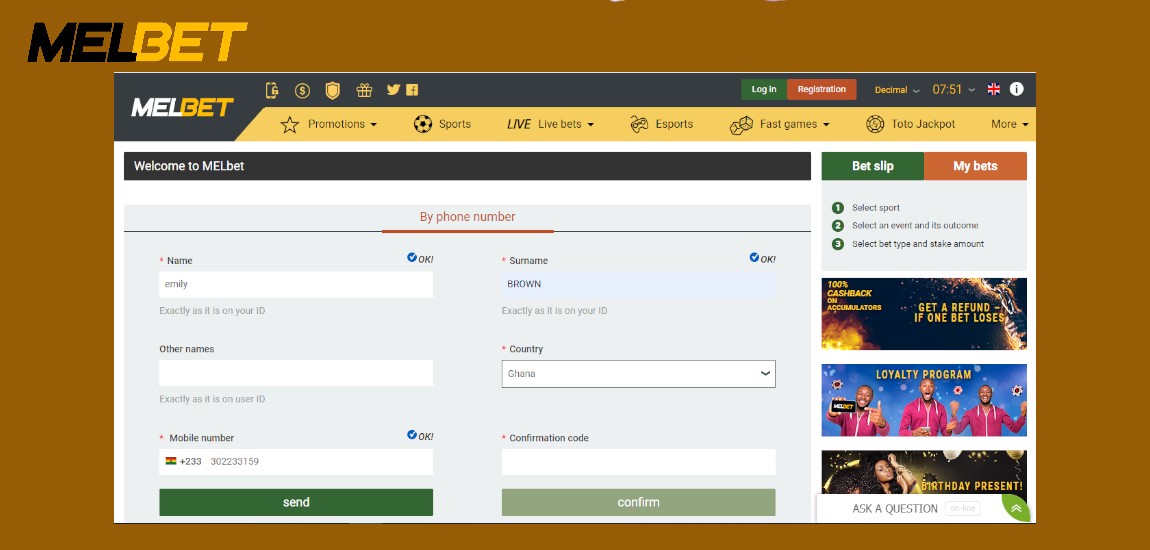The image size is (1150, 550).
Task: Open the Ghana flag +233 country code selector
Action: [183, 462]
